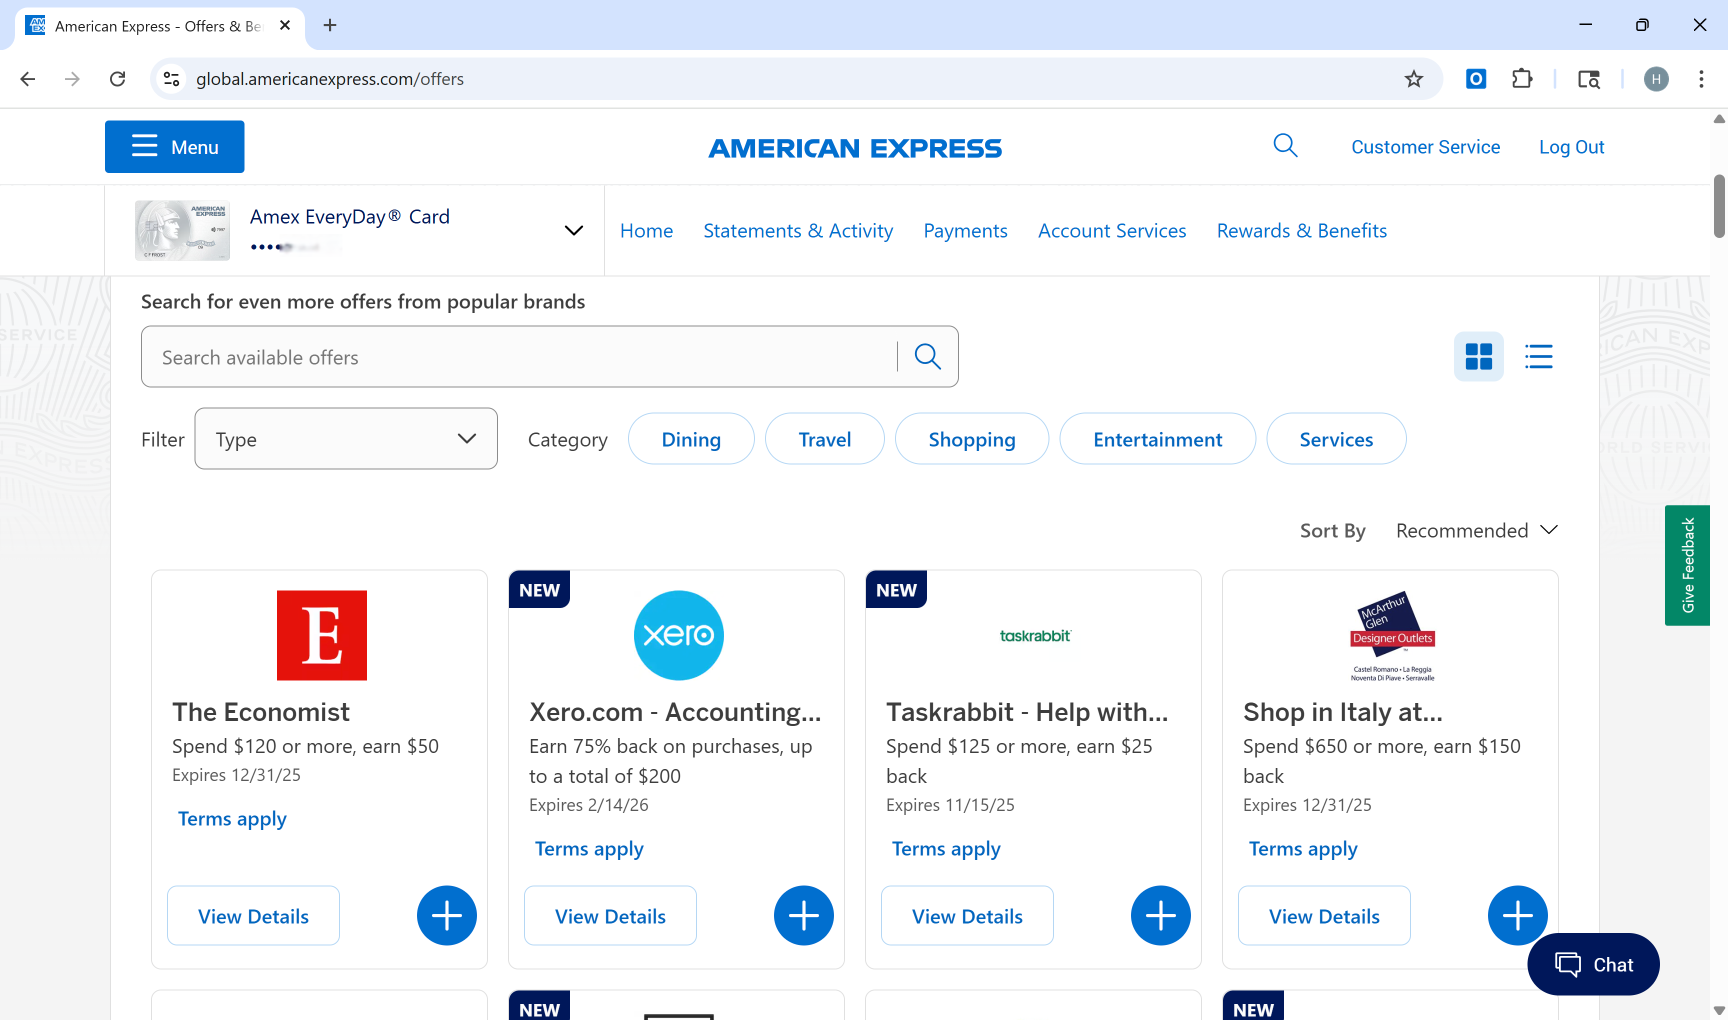Viewport: 1728px width, 1020px height.
Task: Click the scrollbar down arrow
Action: [x=1719, y=1010]
